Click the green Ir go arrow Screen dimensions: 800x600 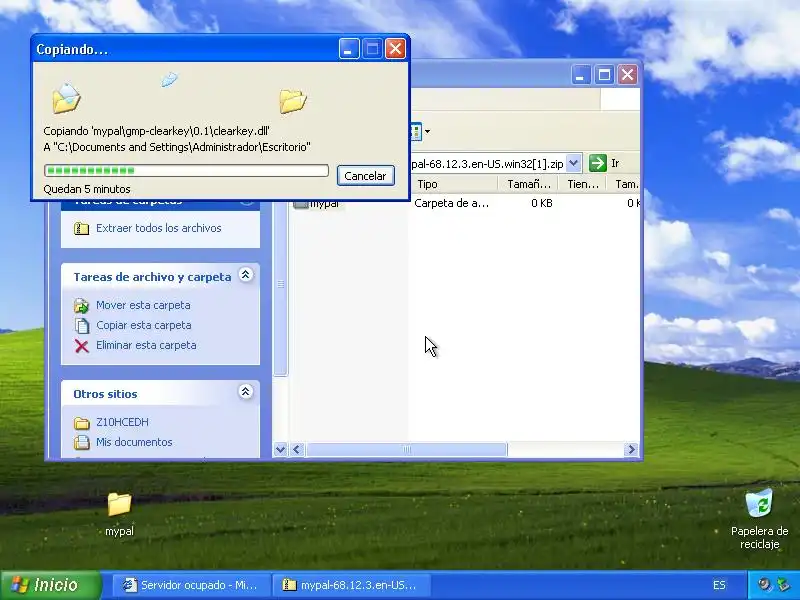pos(597,163)
